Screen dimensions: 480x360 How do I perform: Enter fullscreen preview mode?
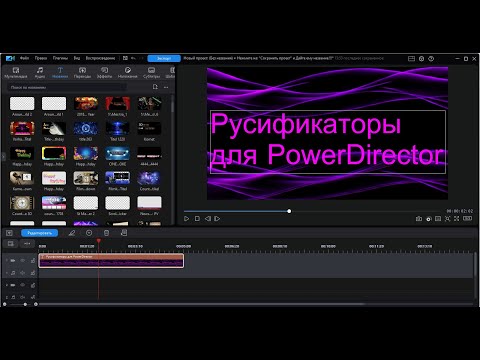click(x=457, y=219)
